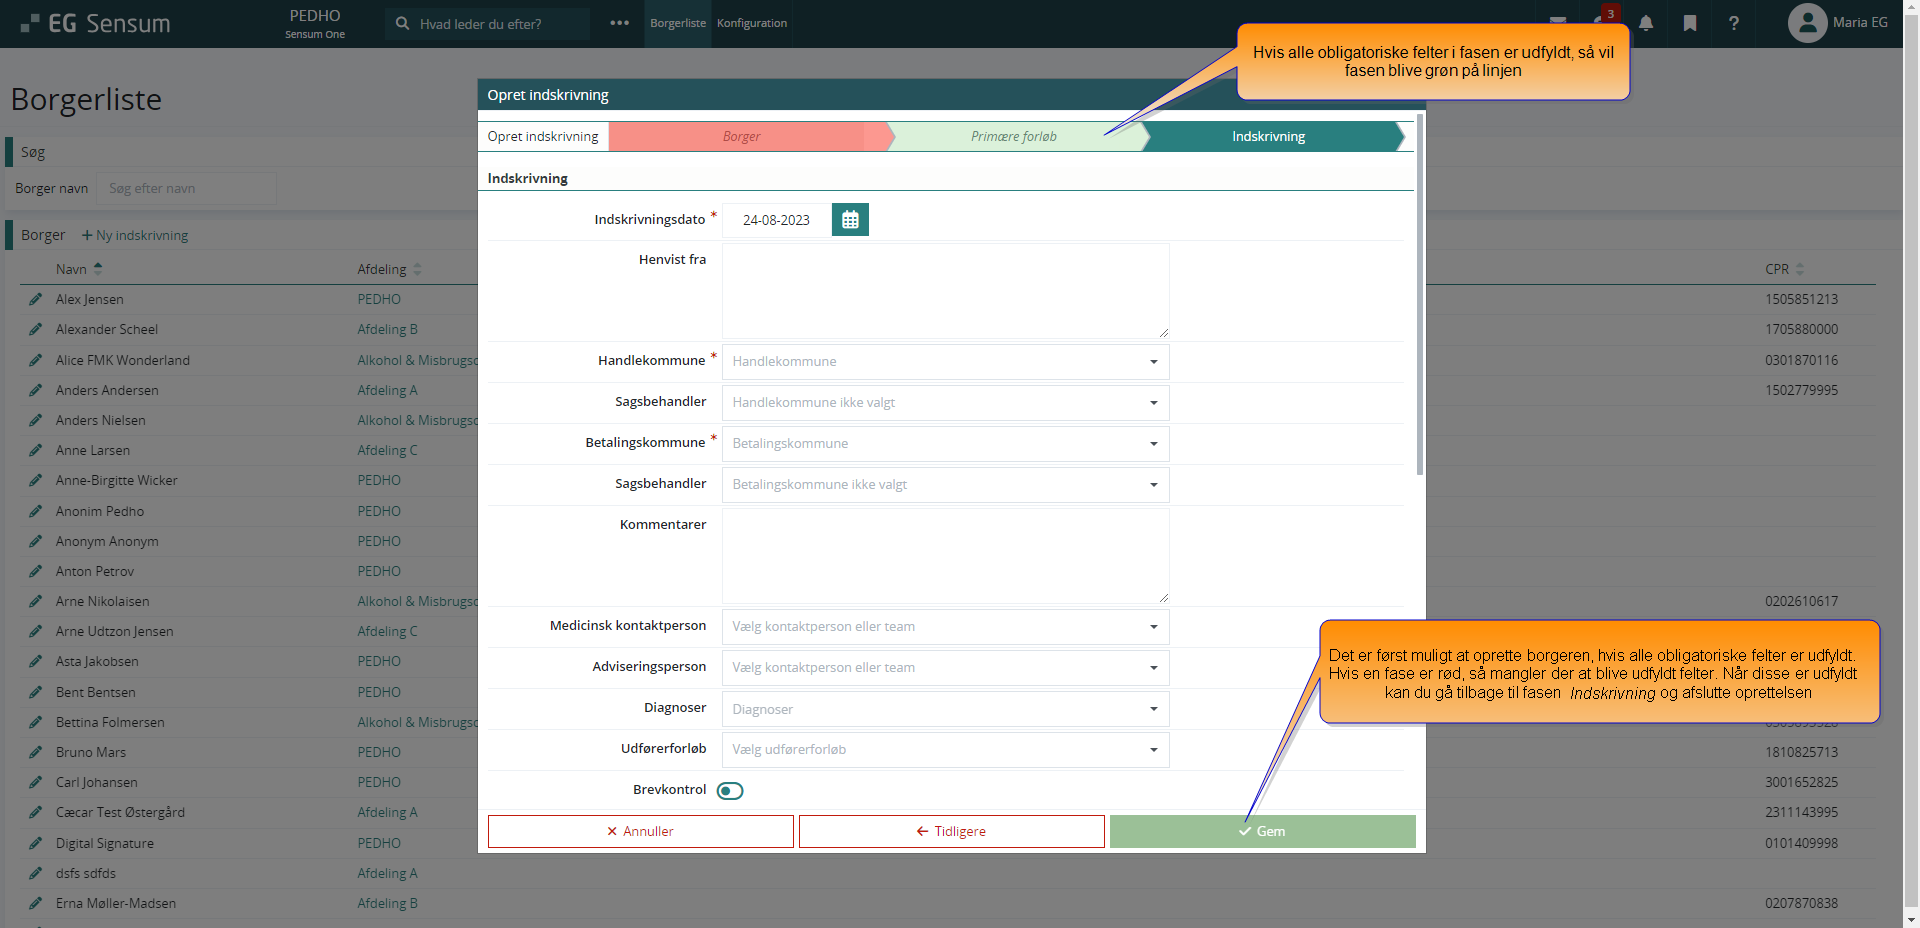Click the notifications bell icon
Screen dimensions: 1920x928
pos(1646,23)
